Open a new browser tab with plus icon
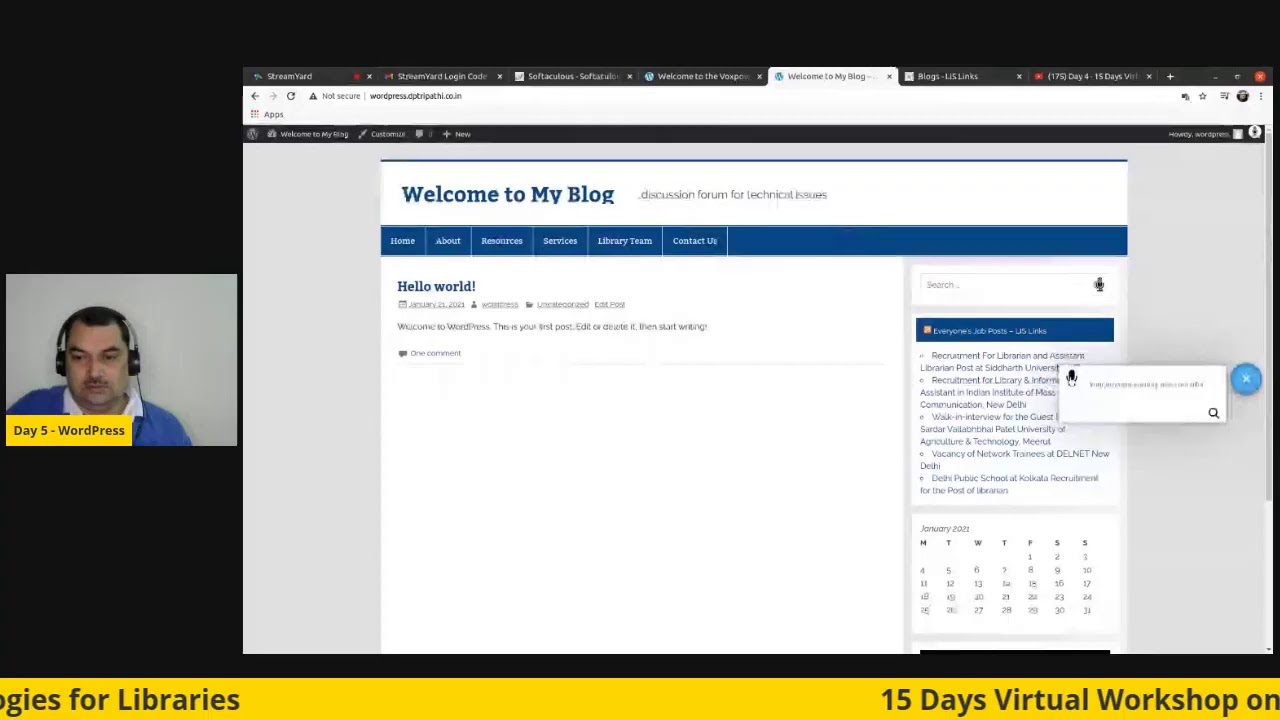This screenshot has height=720, width=1280. coord(1170,76)
